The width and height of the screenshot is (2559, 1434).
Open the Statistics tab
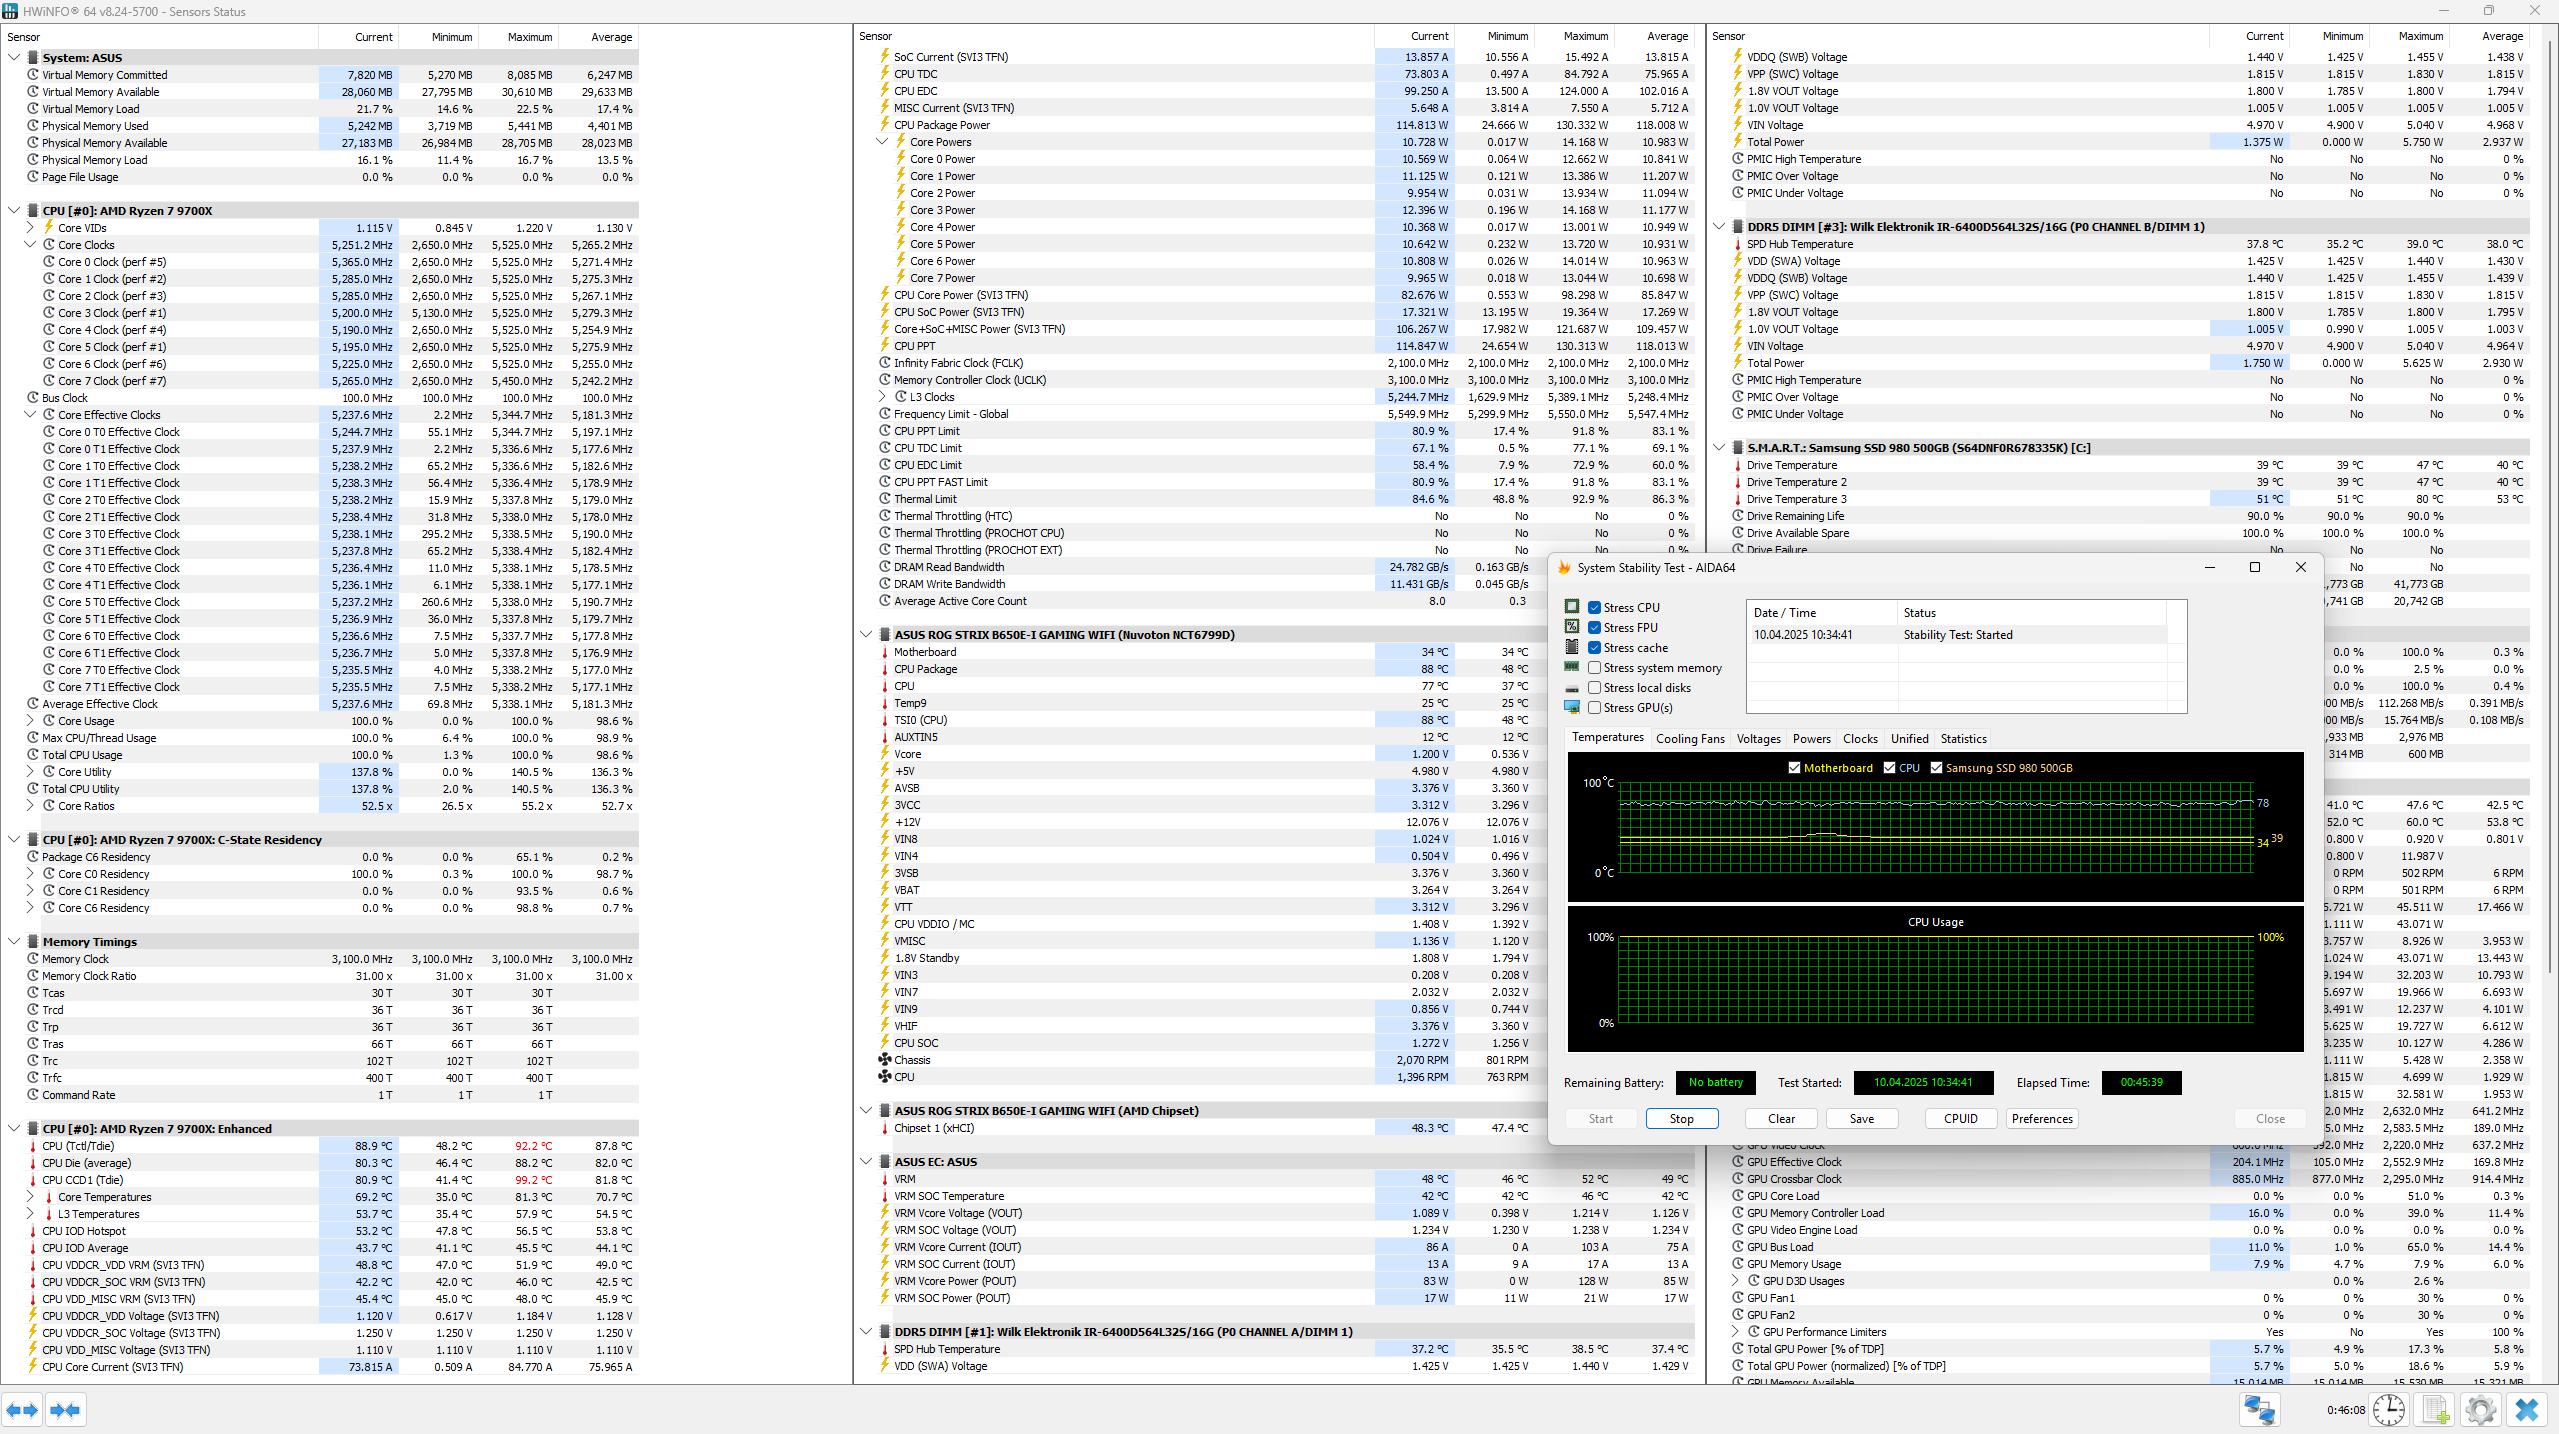(1963, 739)
